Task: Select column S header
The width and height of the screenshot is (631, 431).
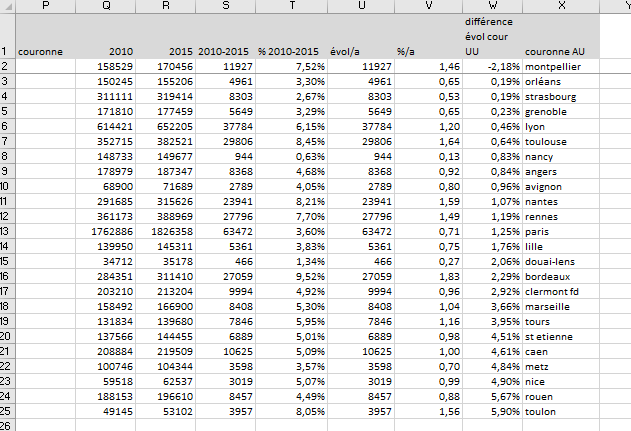Action: coord(226,6)
